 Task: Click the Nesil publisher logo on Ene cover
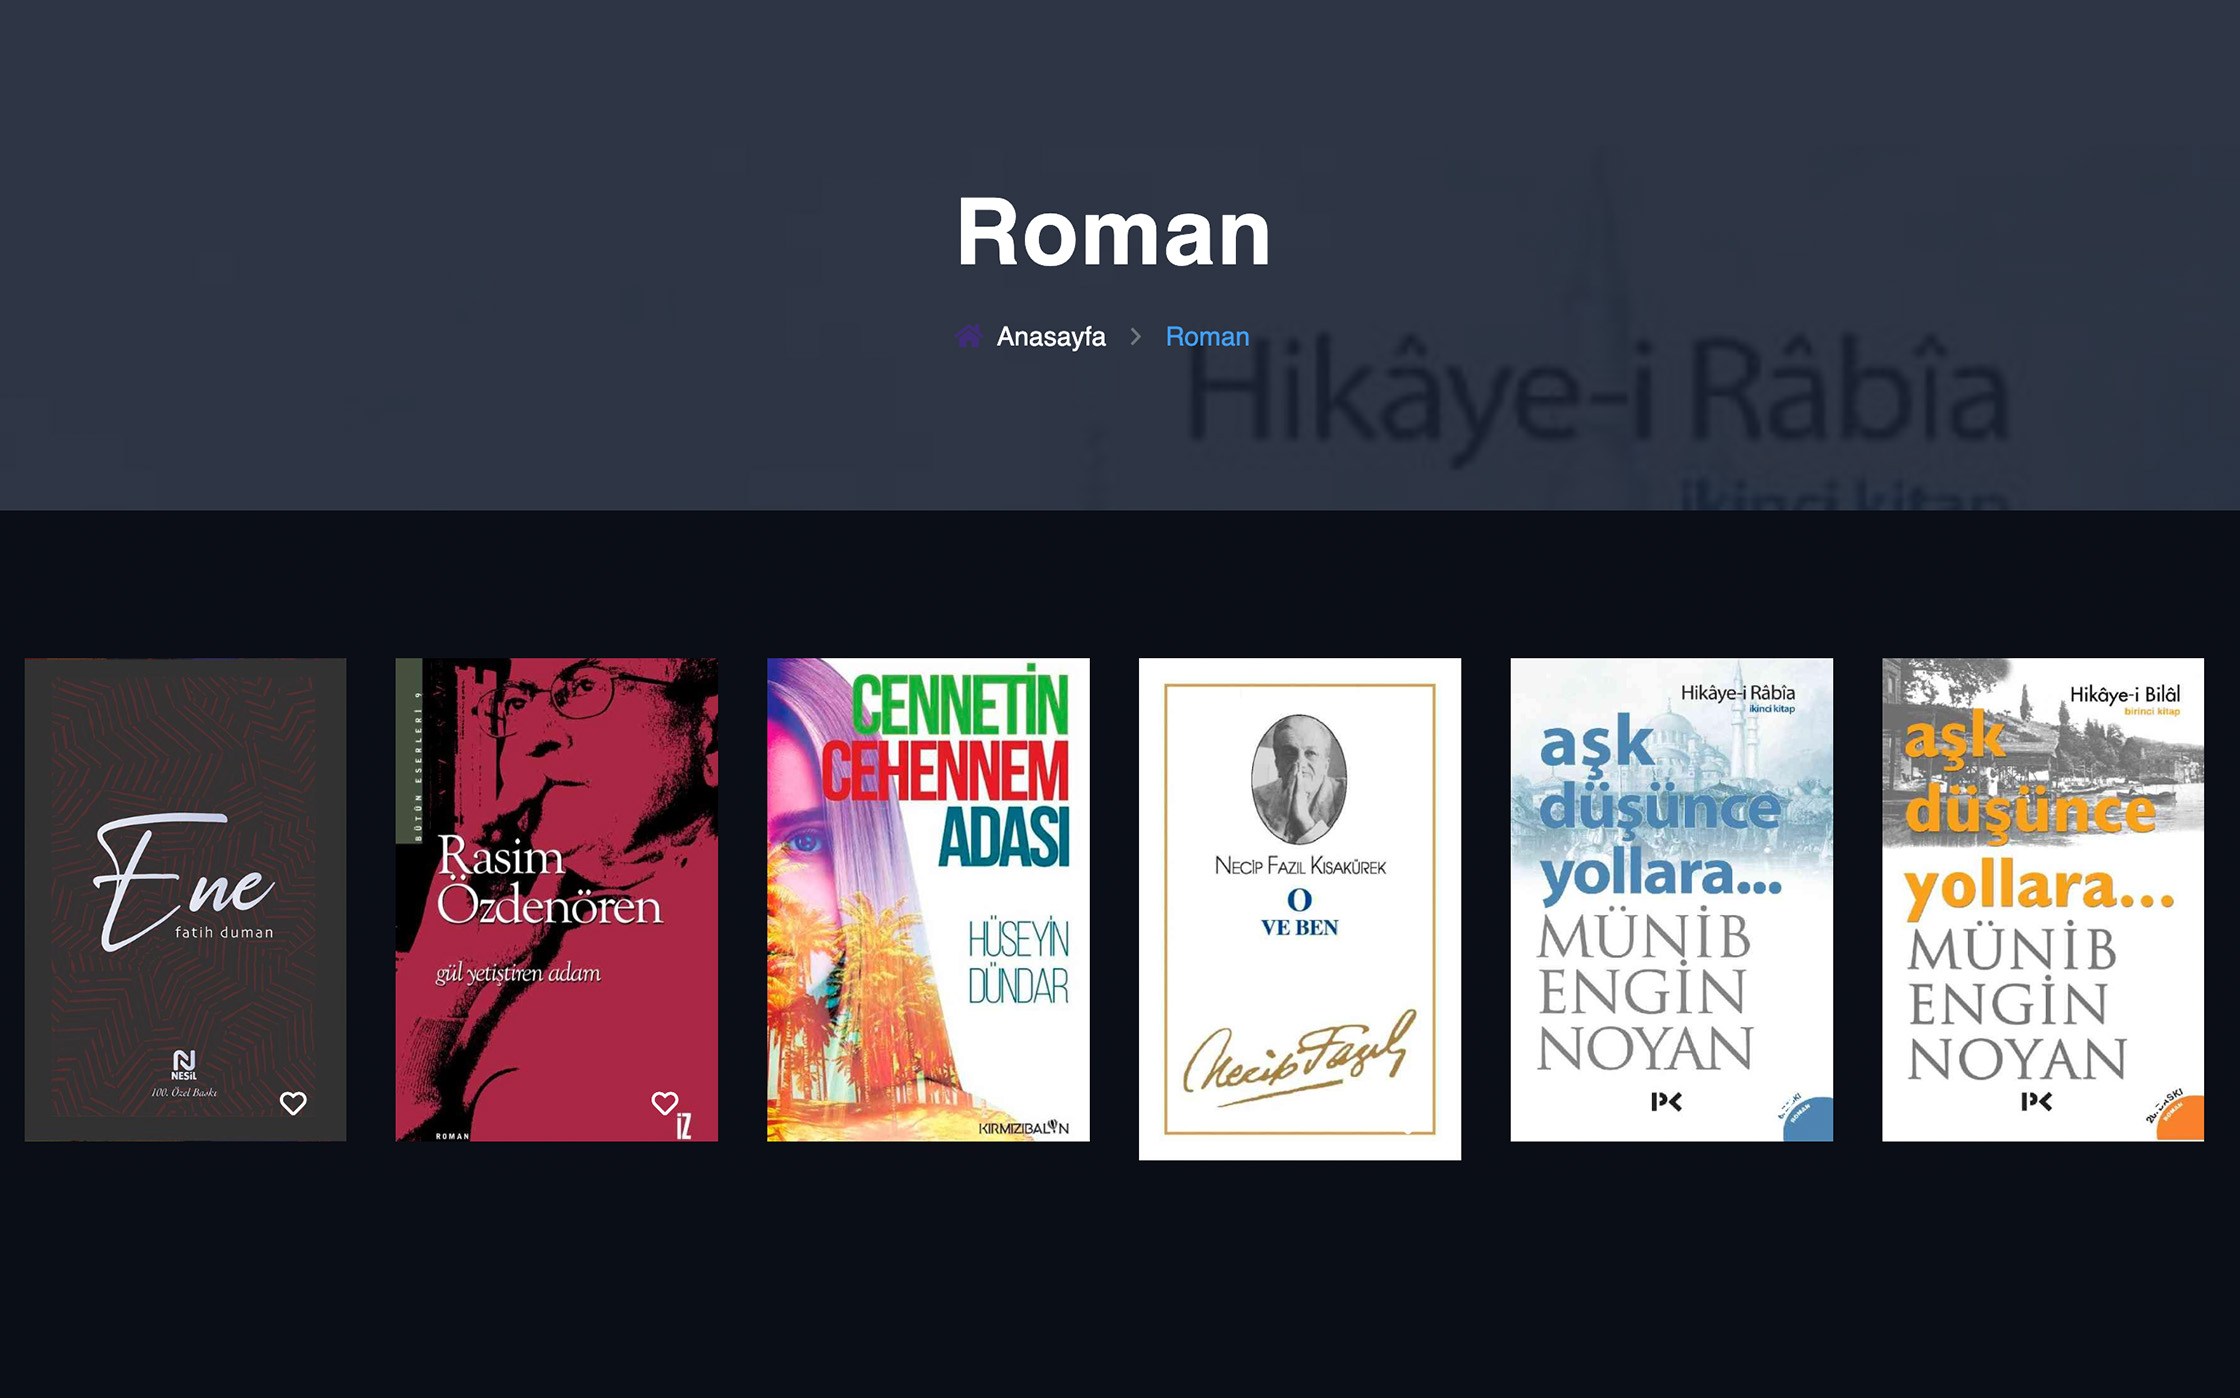tap(184, 1065)
